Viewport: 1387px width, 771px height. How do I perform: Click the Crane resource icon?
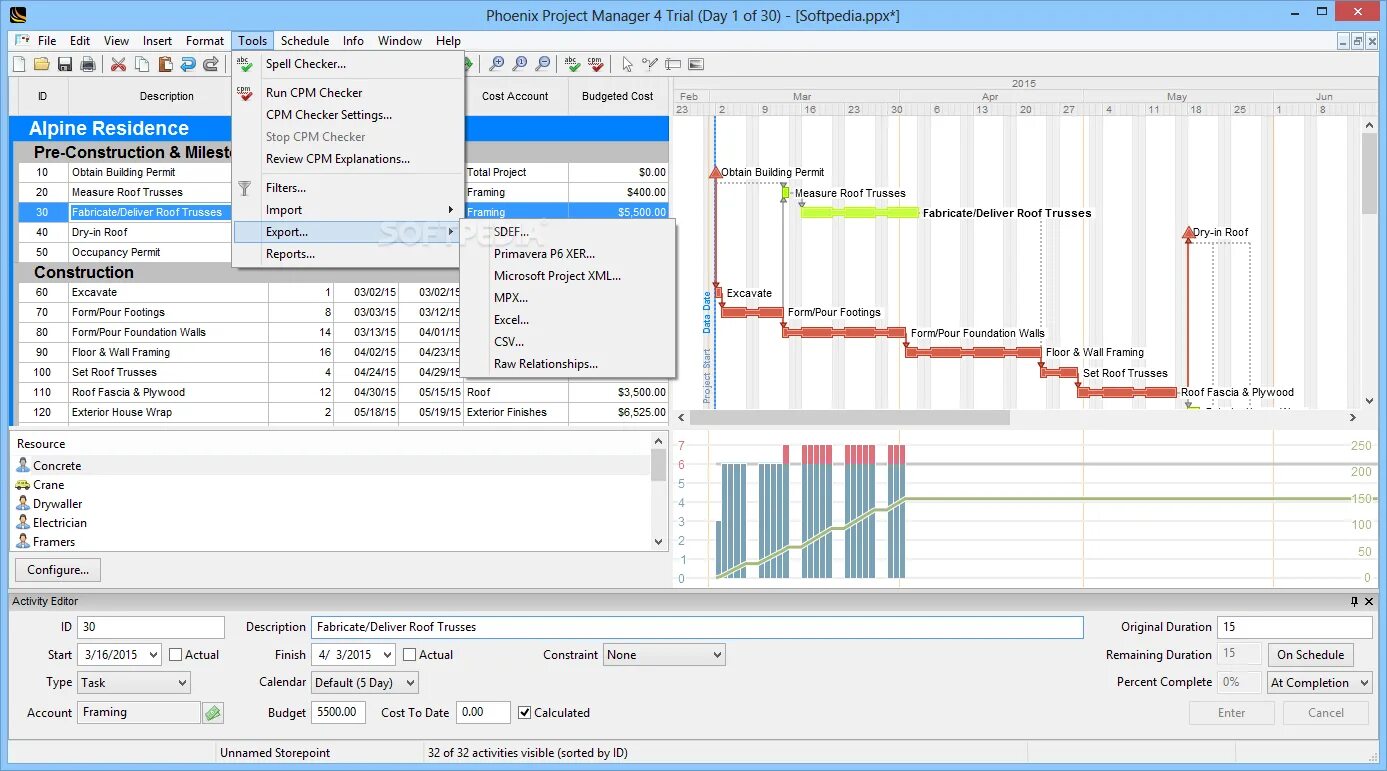click(23, 485)
